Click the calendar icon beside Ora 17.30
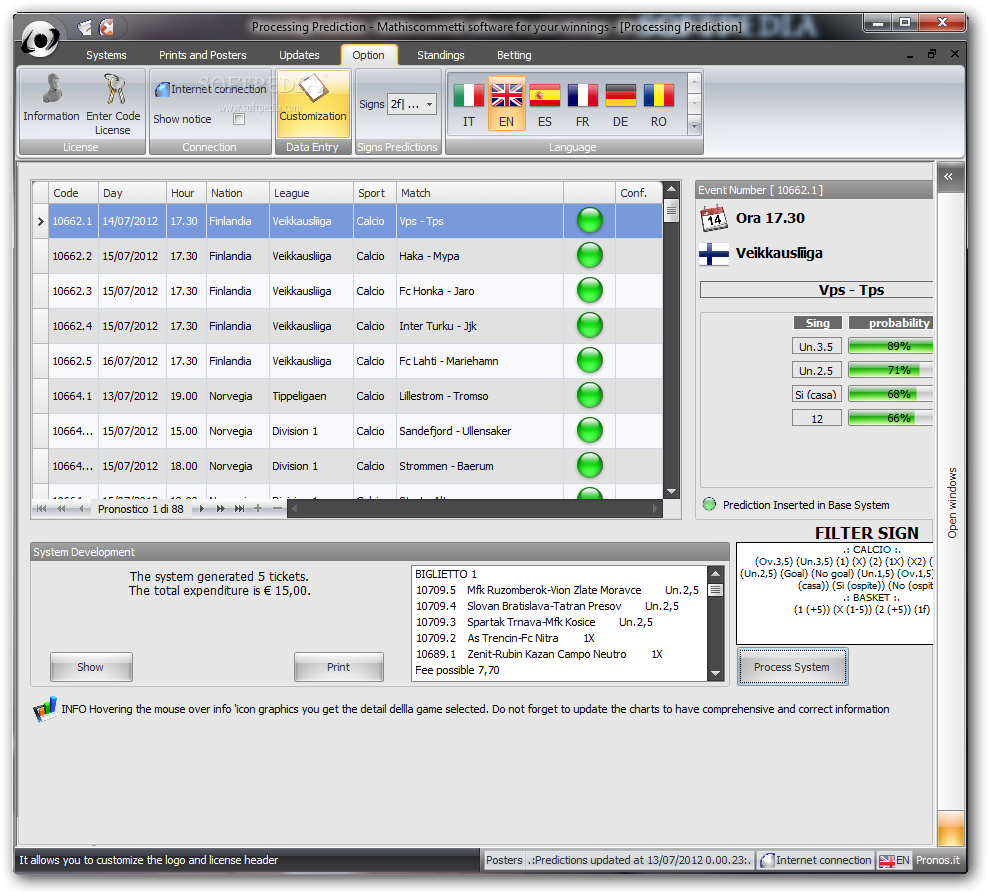989x895 pixels. pos(713,218)
